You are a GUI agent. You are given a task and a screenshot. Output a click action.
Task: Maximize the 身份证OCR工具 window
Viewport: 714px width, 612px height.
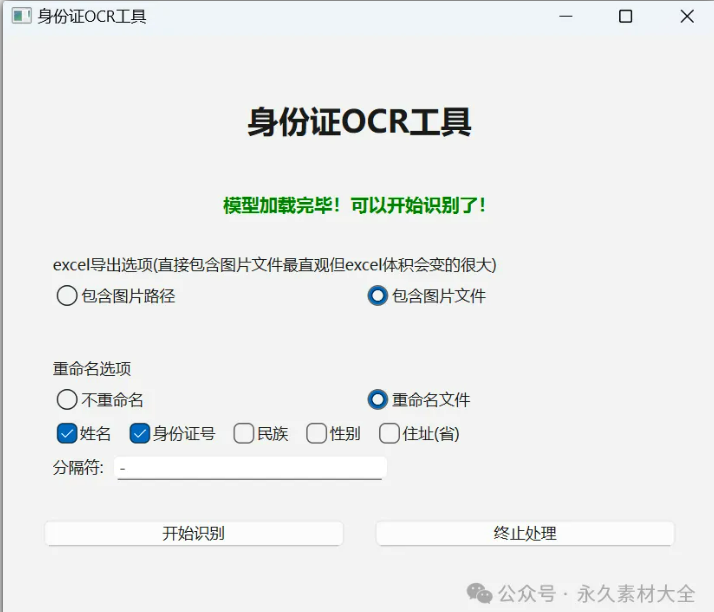626,16
